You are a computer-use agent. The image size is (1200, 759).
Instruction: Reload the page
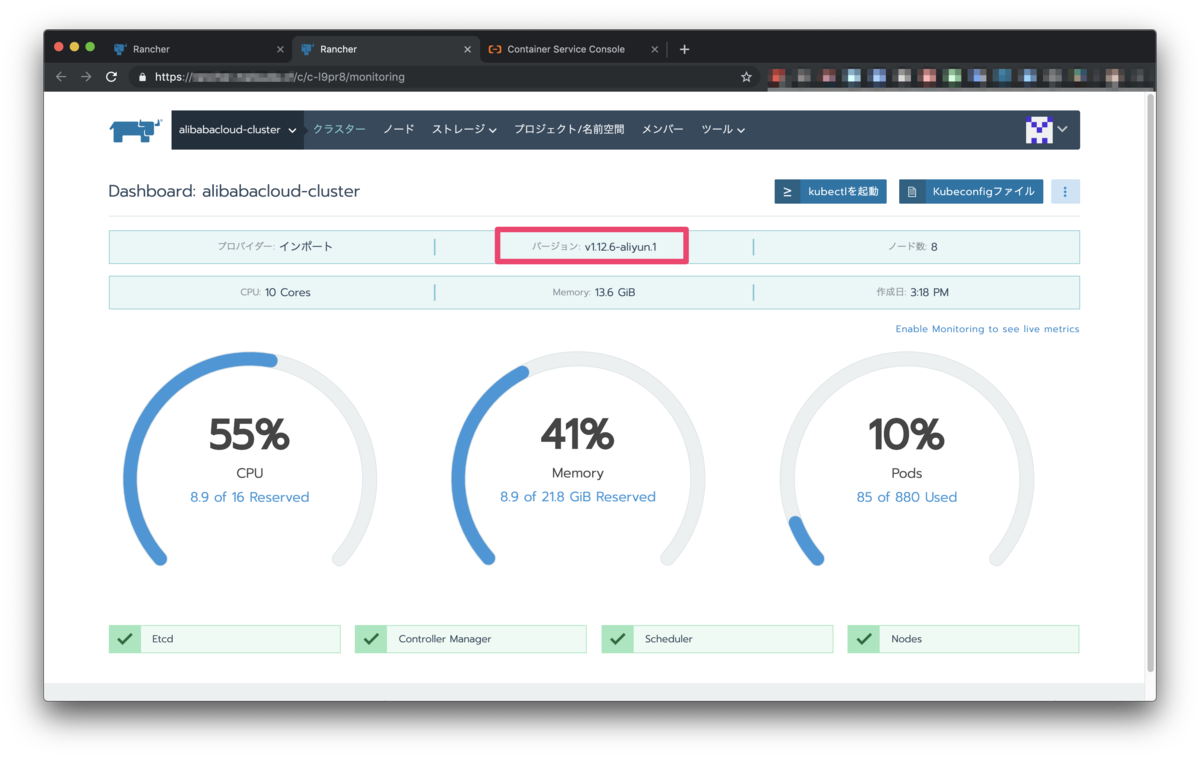click(x=111, y=77)
